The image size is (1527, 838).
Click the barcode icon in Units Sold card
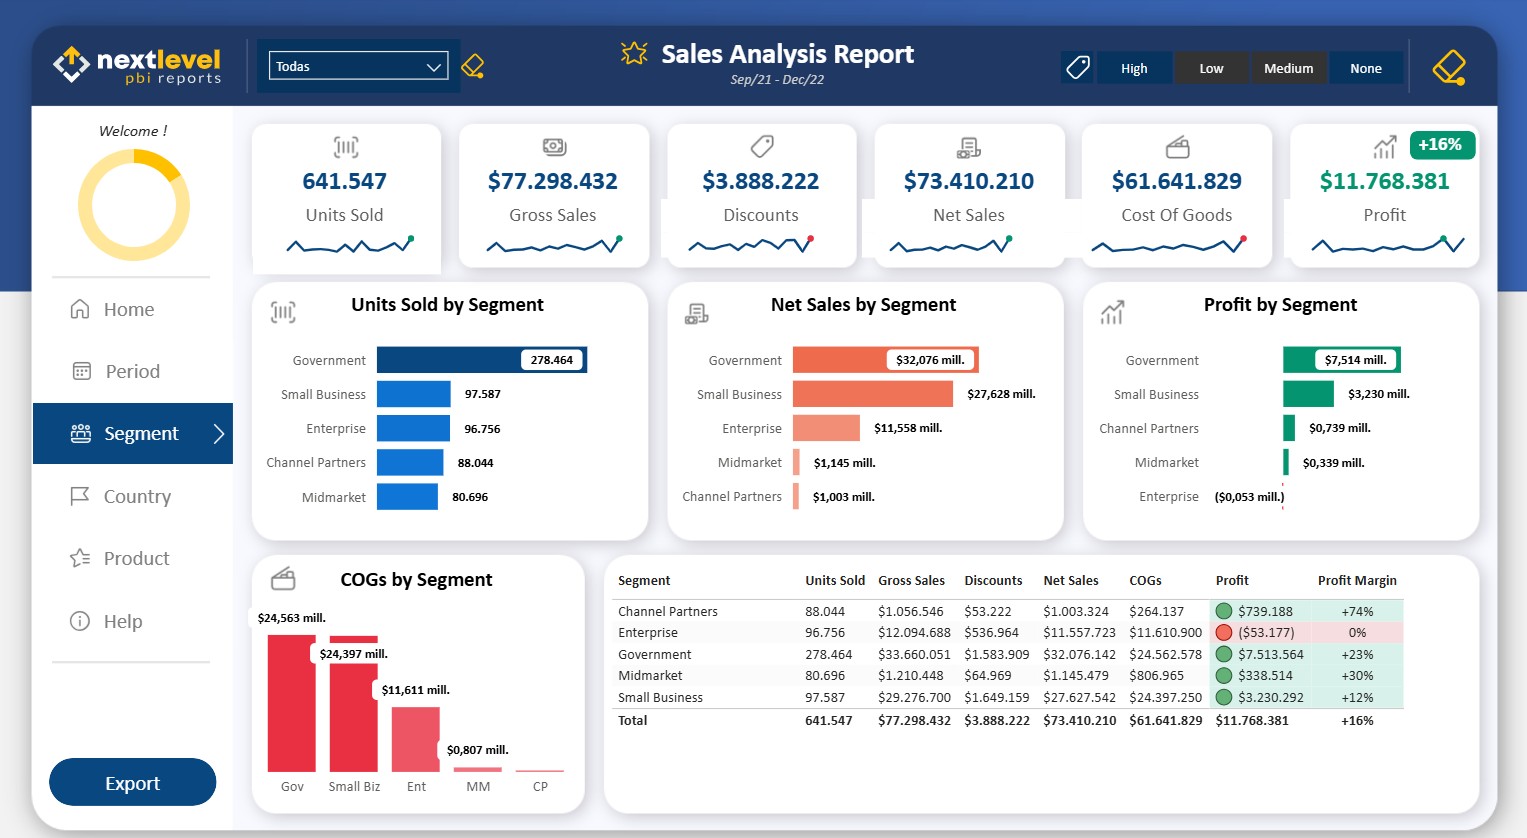point(345,148)
